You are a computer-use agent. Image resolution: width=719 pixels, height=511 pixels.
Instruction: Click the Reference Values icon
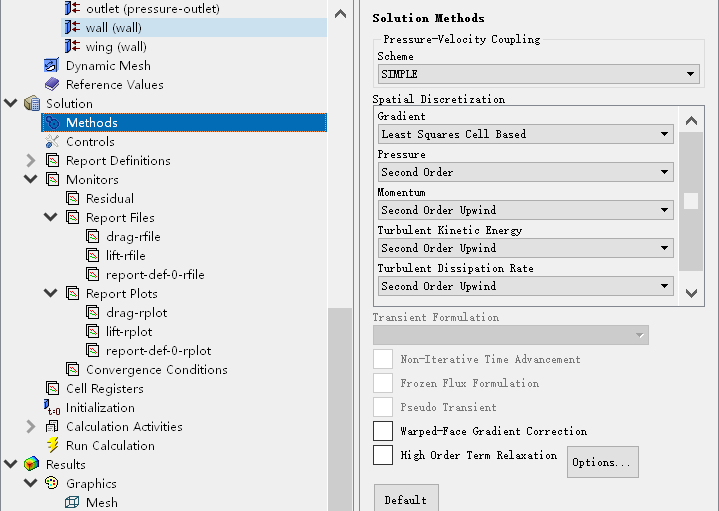pos(53,85)
